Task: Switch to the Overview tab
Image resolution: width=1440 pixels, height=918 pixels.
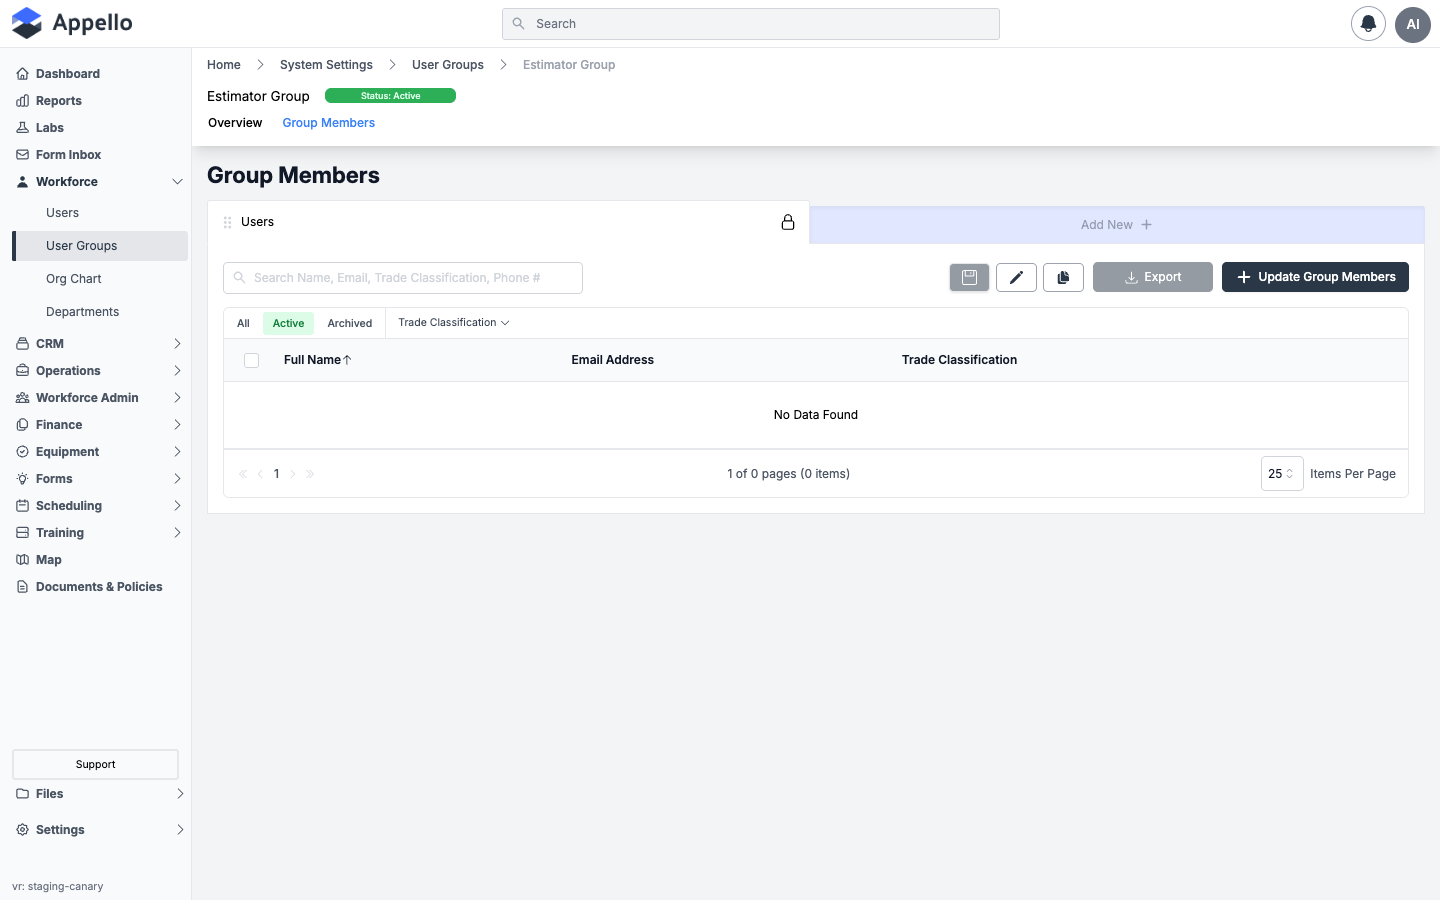Action: (235, 123)
